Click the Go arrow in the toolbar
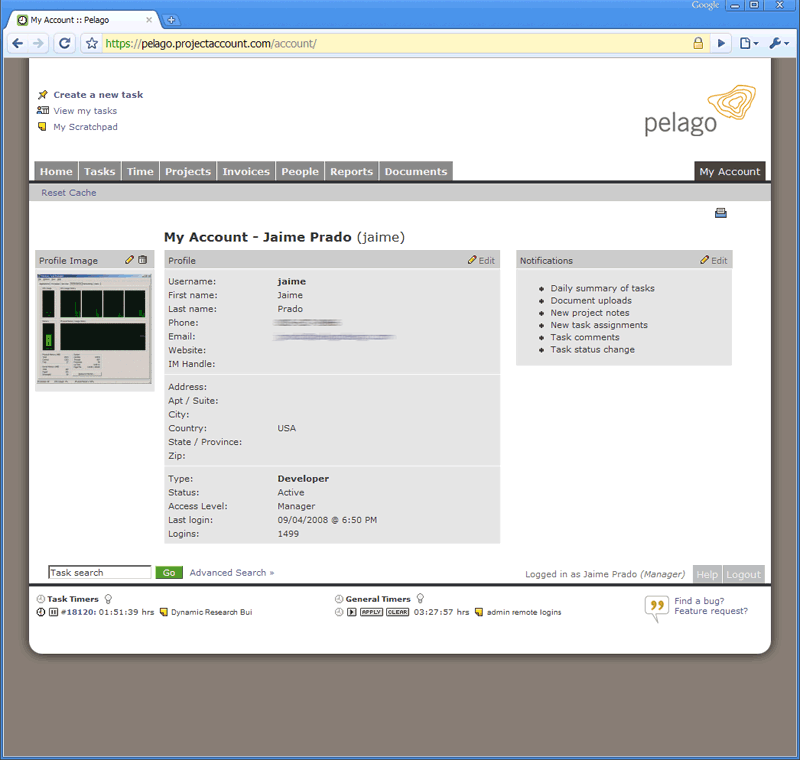The image size is (800, 760). coord(721,43)
